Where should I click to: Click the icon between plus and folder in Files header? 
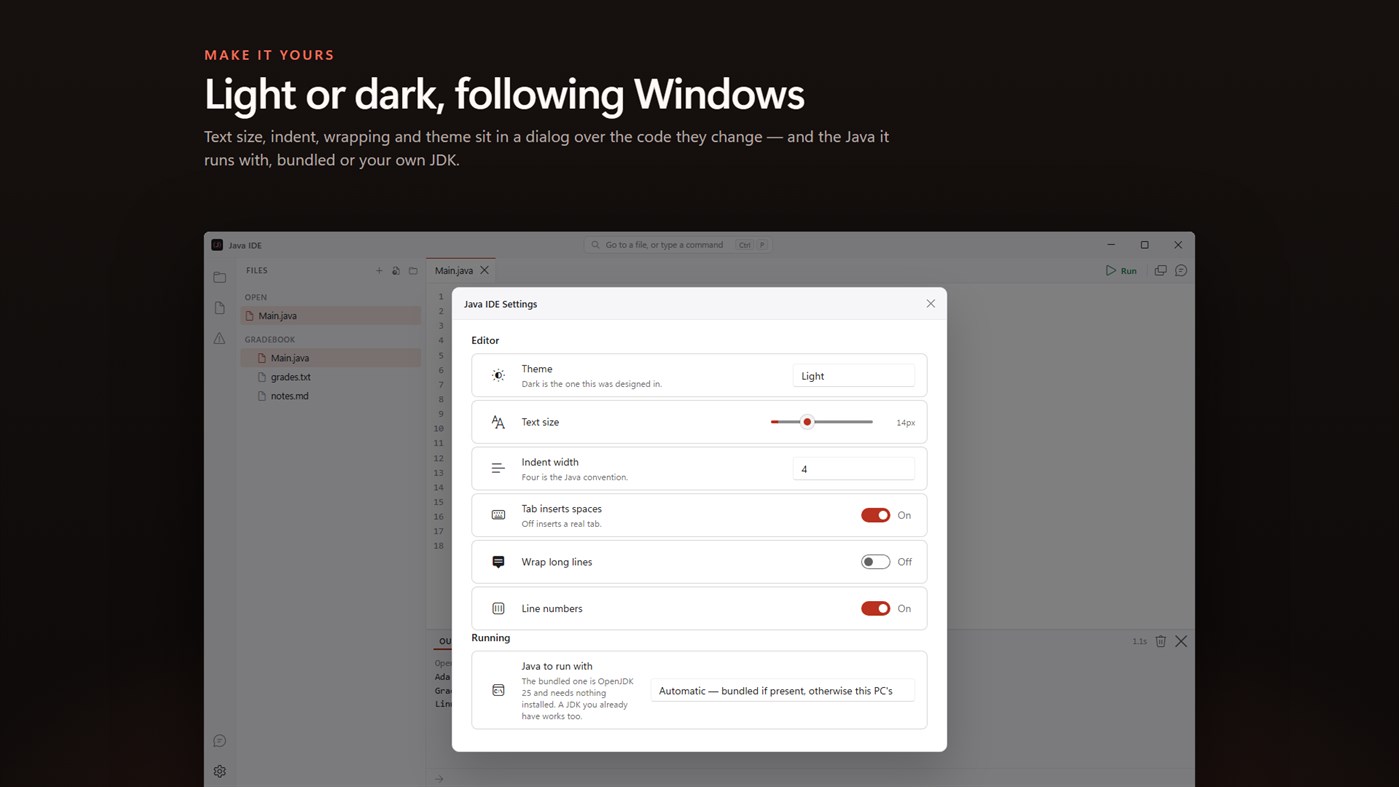coord(396,271)
